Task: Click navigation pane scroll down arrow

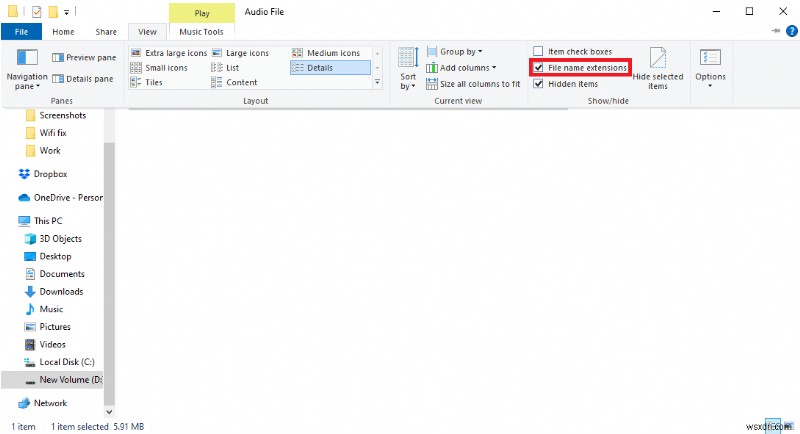Action: (109, 412)
